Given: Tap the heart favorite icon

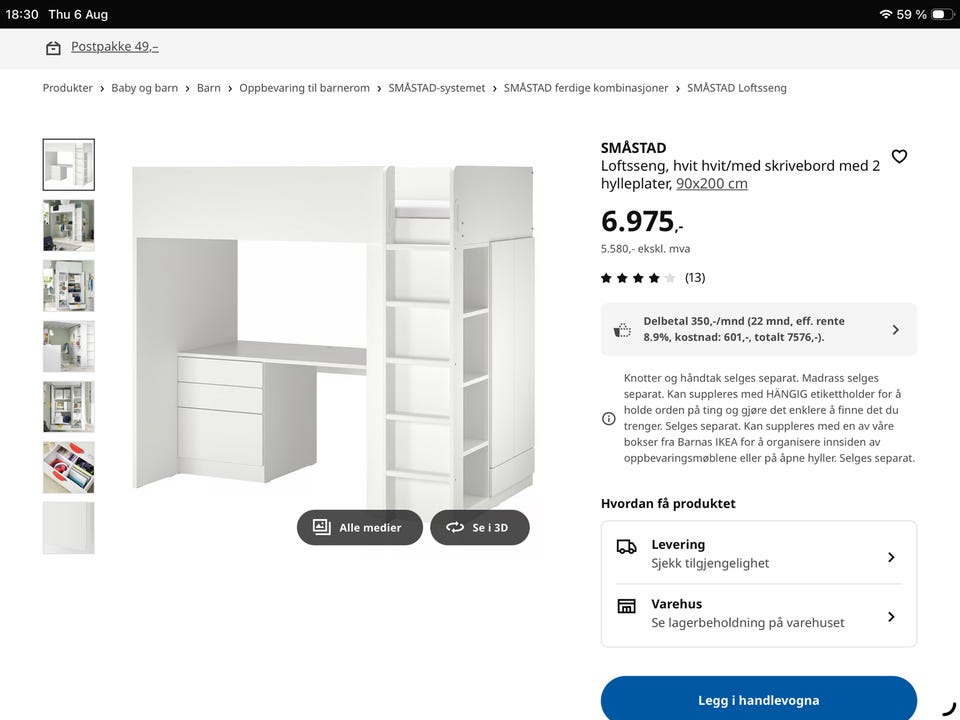Looking at the screenshot, I should pos(899,157).
